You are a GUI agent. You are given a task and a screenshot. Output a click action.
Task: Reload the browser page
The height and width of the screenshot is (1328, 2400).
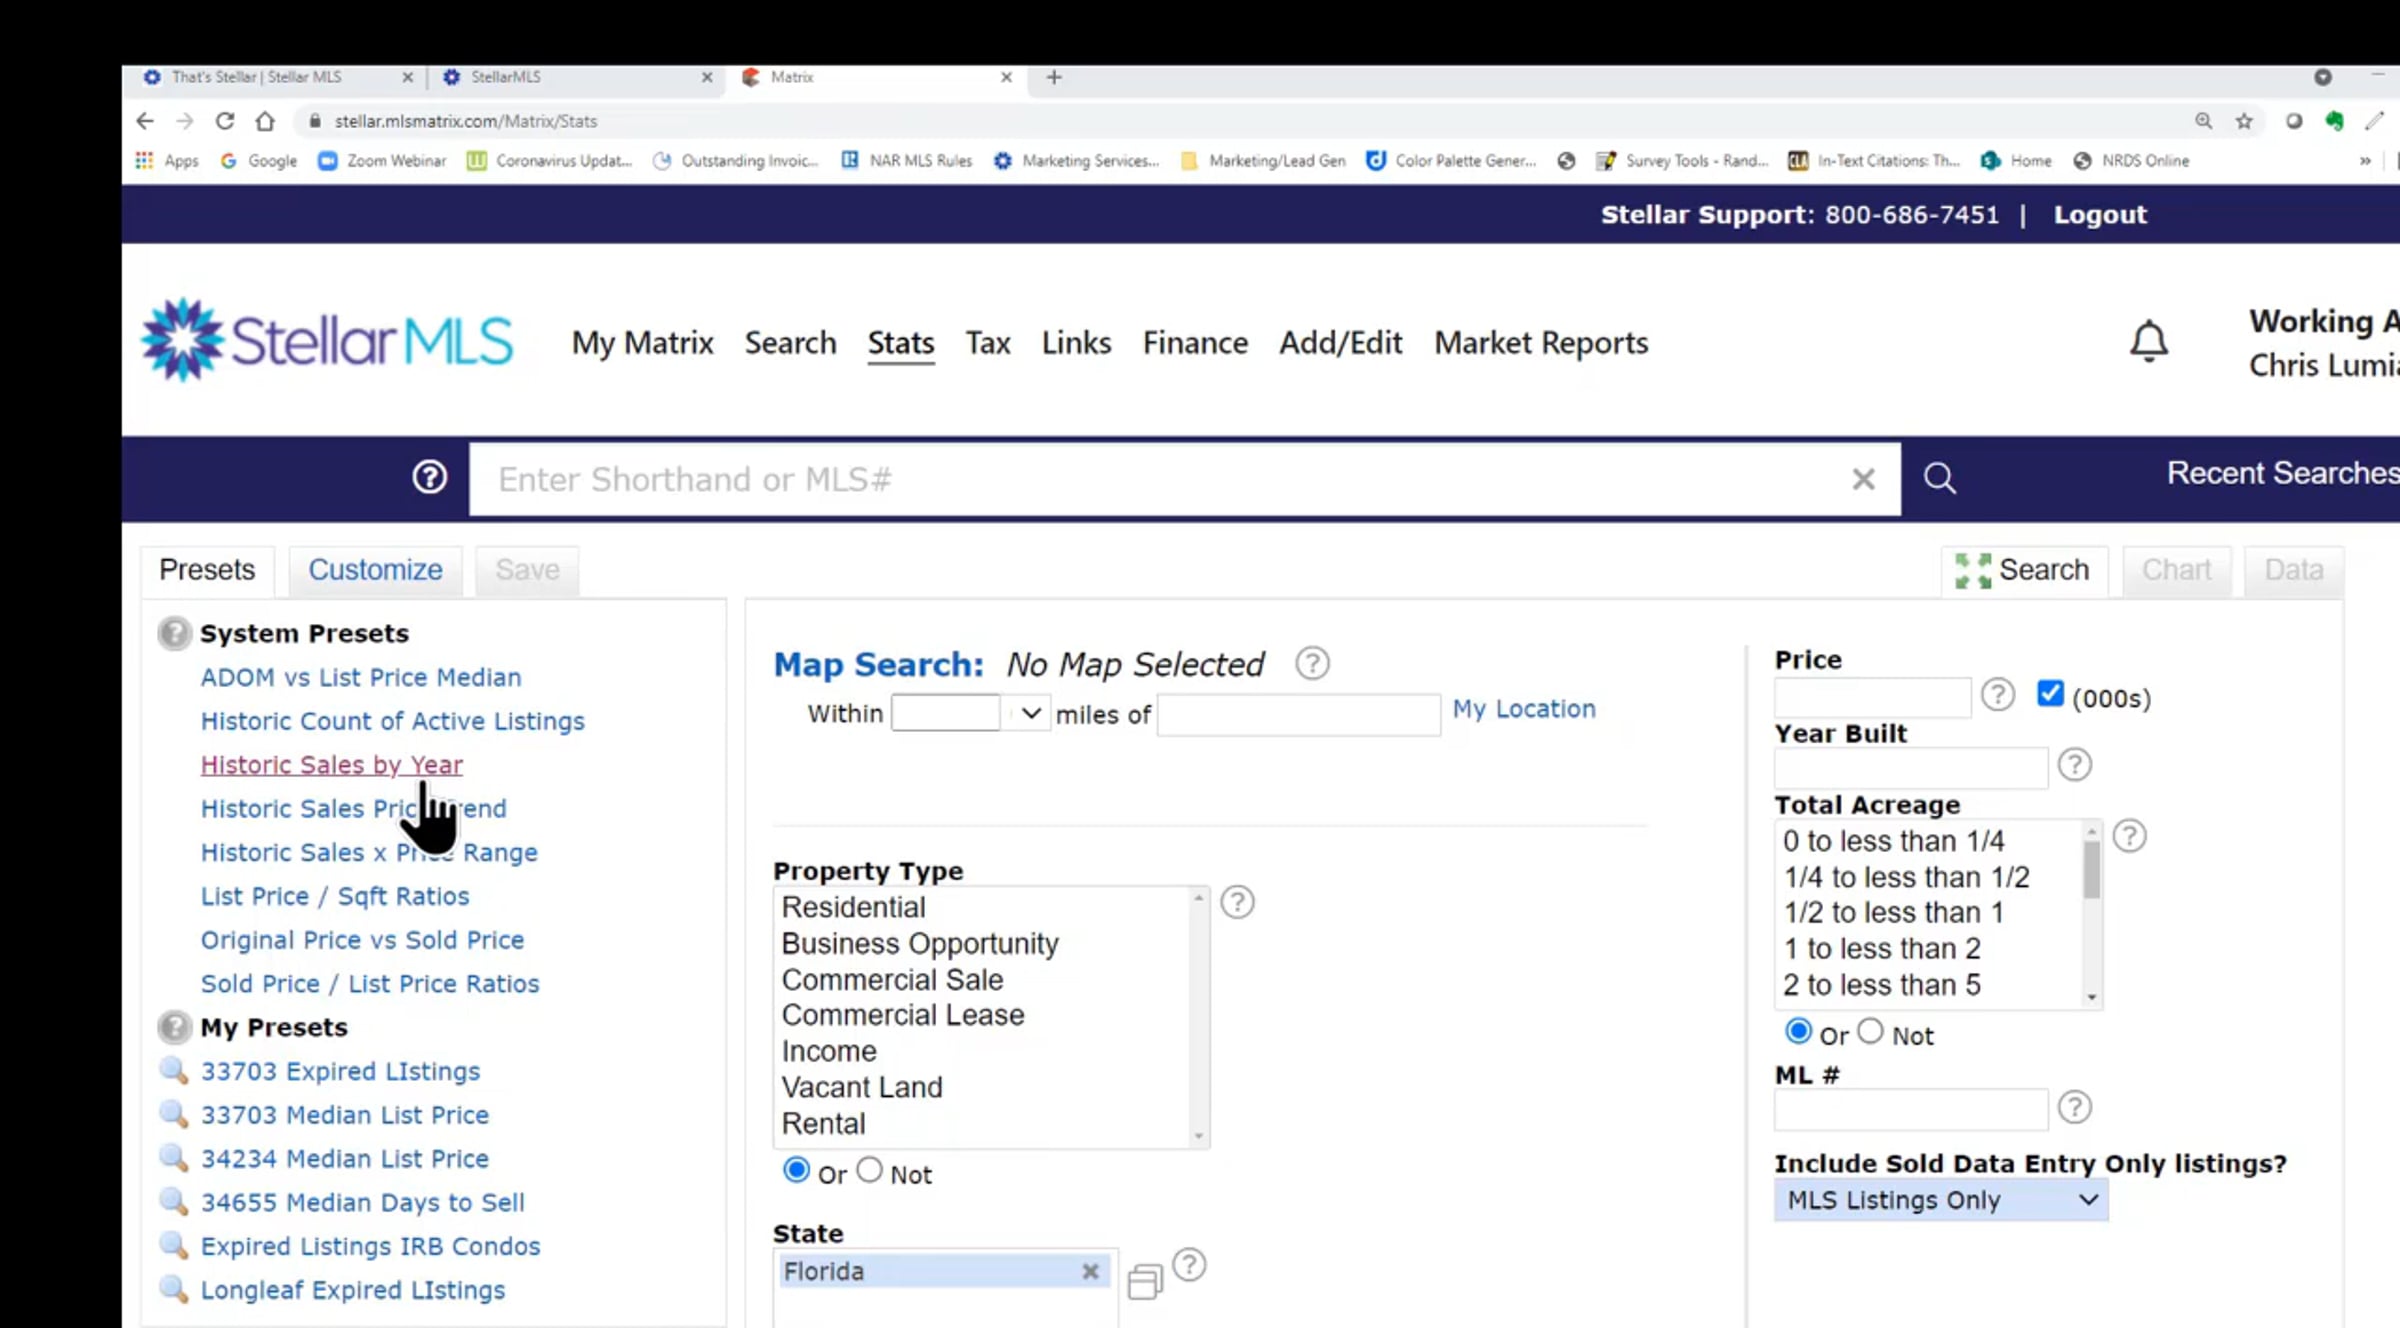click(x=225, y=121)
